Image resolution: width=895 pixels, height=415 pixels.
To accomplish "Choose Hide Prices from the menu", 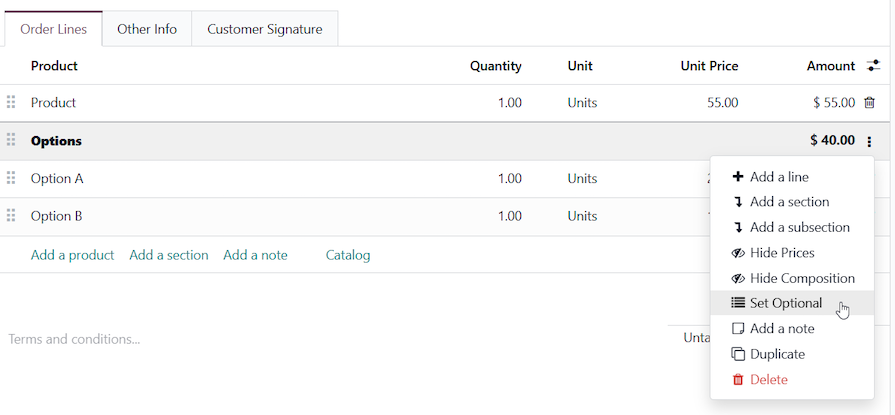I will click(x=781, y=253).
